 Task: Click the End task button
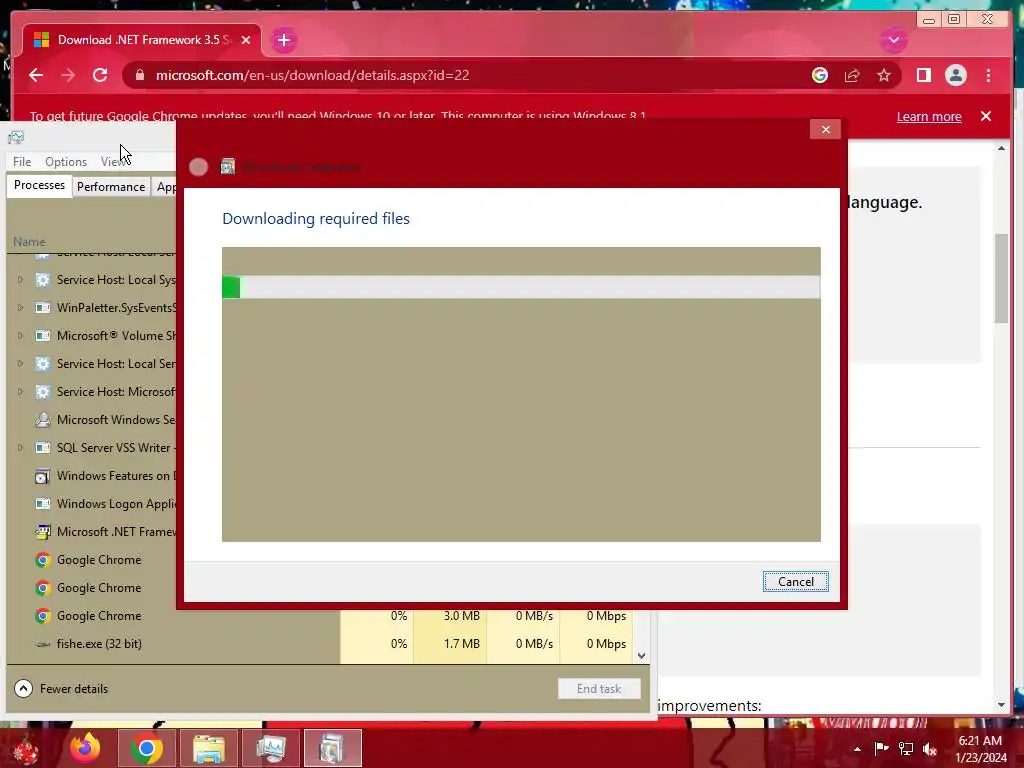(599, 689)
